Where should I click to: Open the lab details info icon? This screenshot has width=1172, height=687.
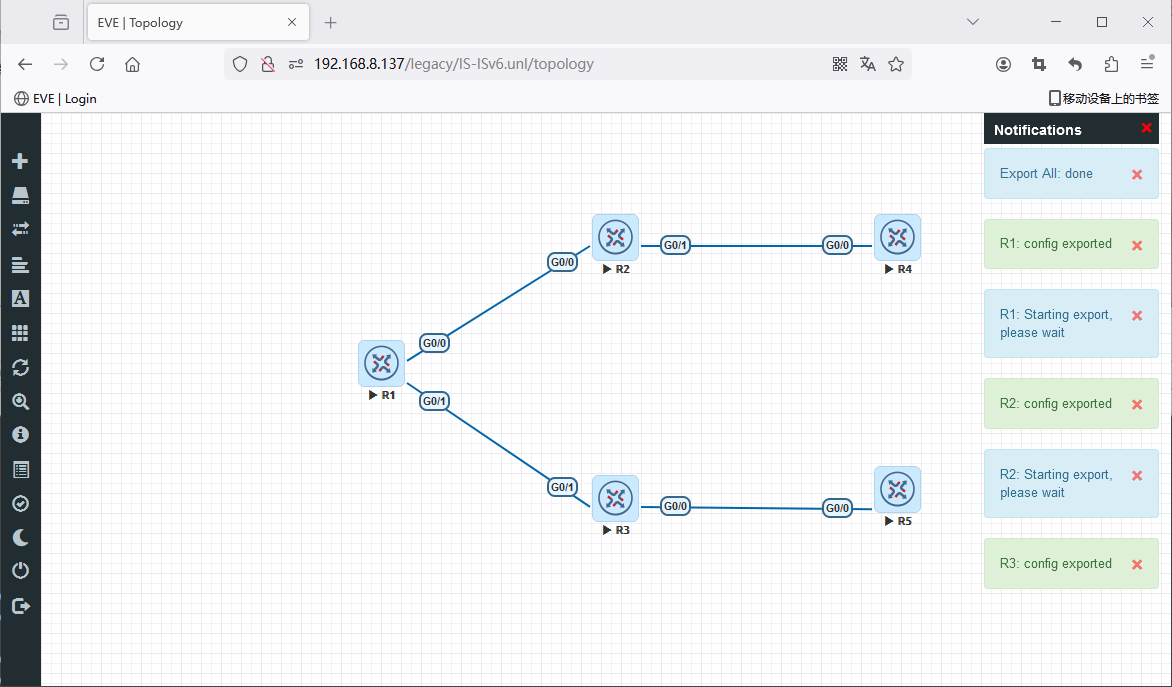pos(20,435)
